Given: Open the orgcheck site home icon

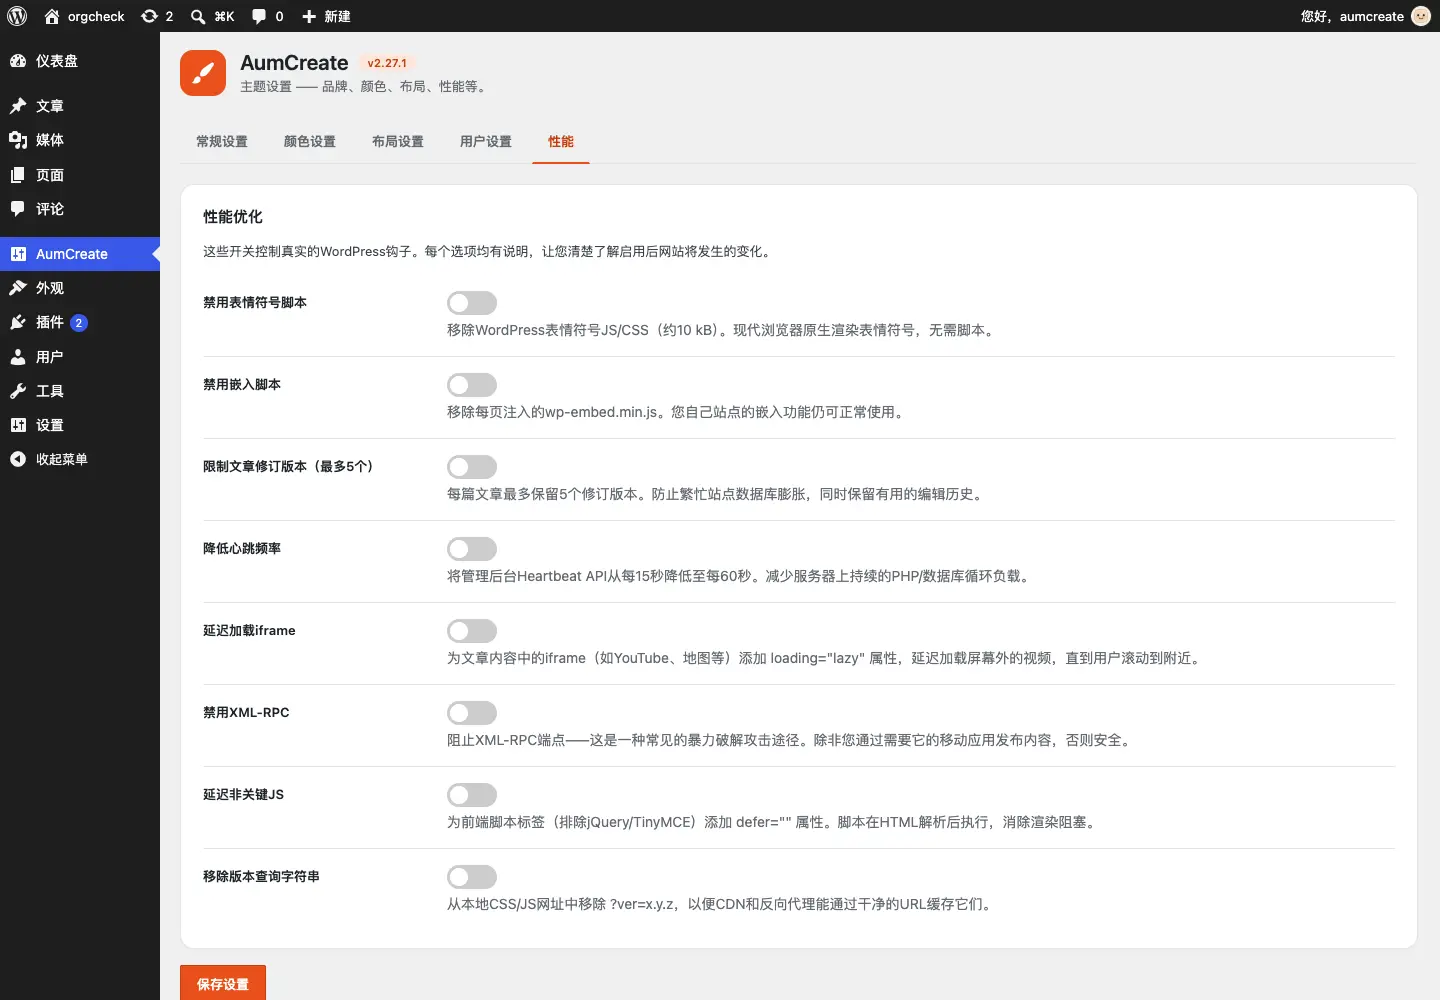Looking at the screenshot, I should (x=52, y=16).
